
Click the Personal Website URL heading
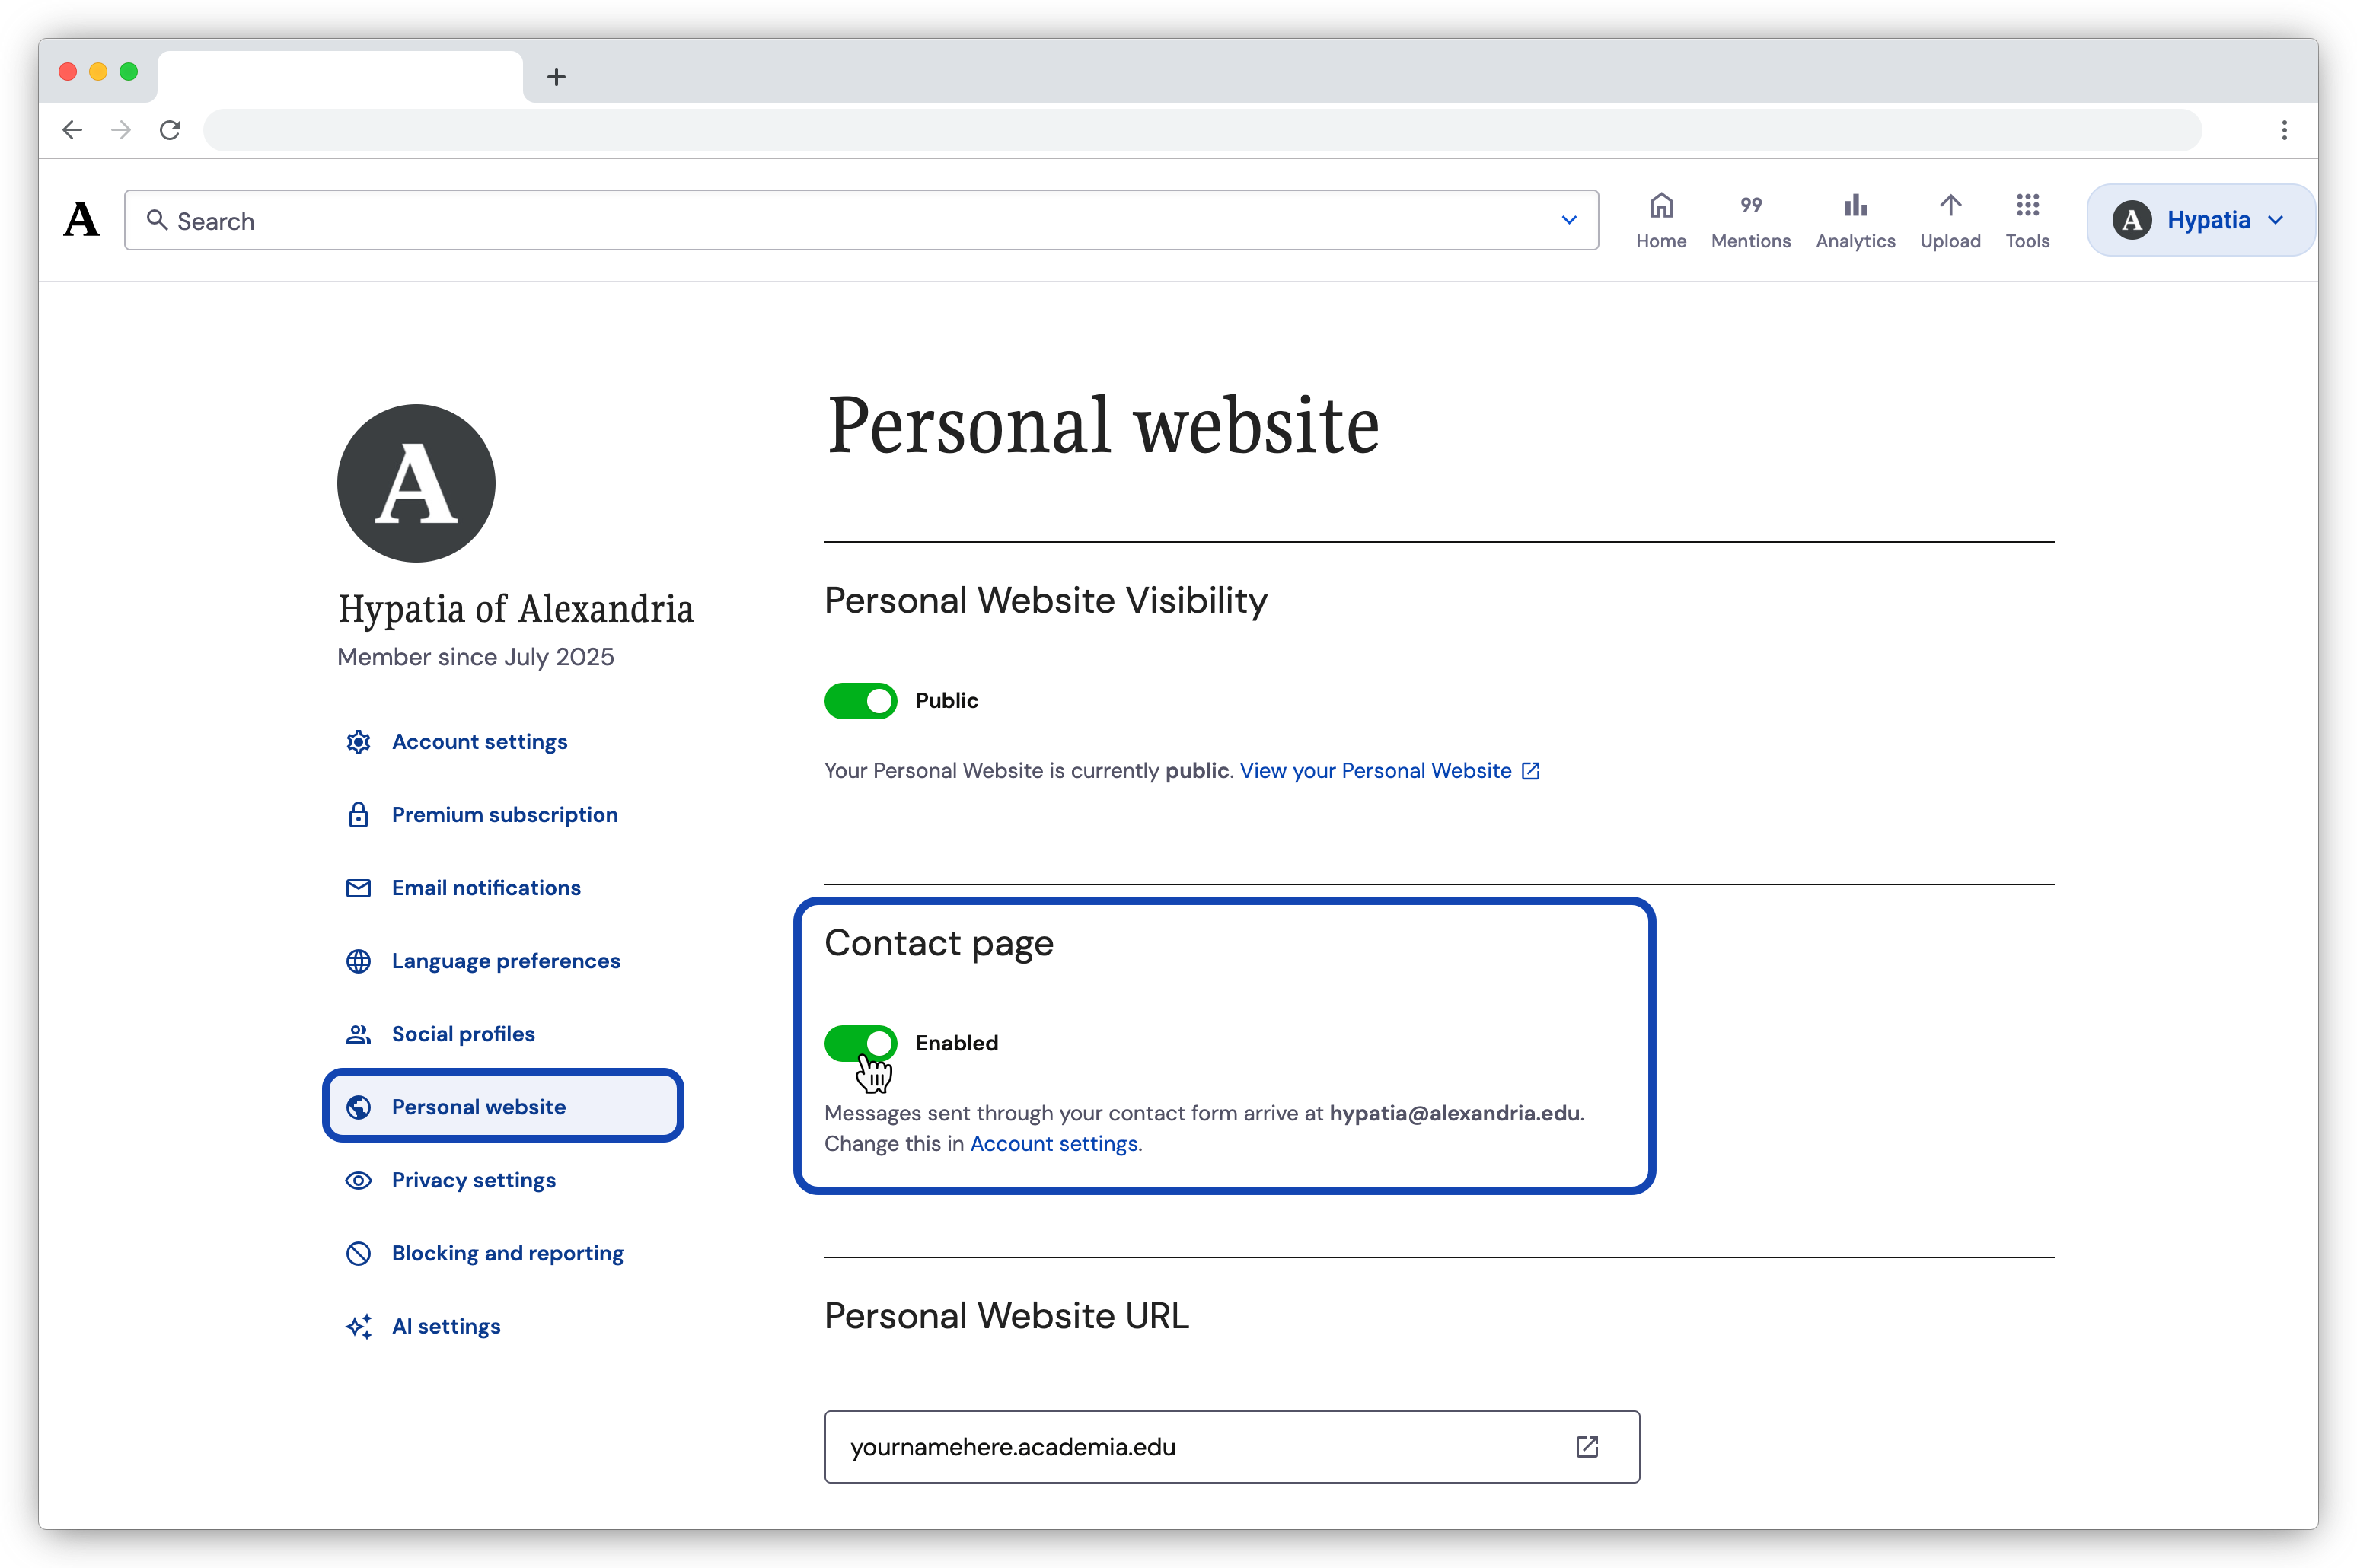1006,1316
